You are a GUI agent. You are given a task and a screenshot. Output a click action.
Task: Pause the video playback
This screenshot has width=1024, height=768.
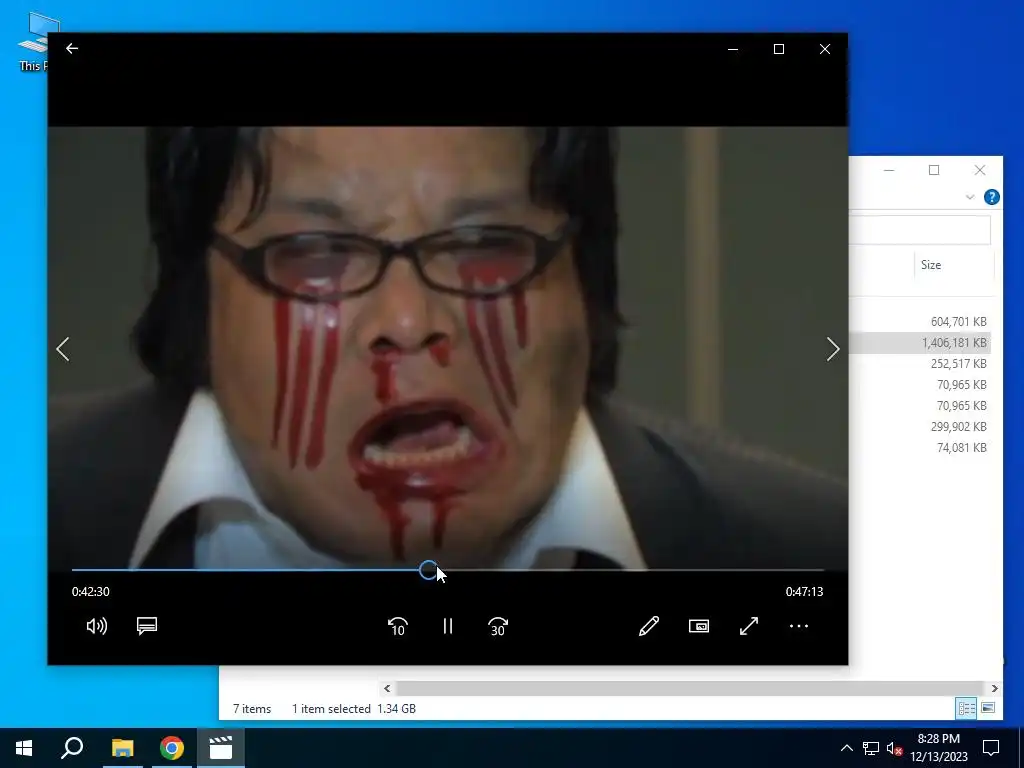[x=447, y=626]
